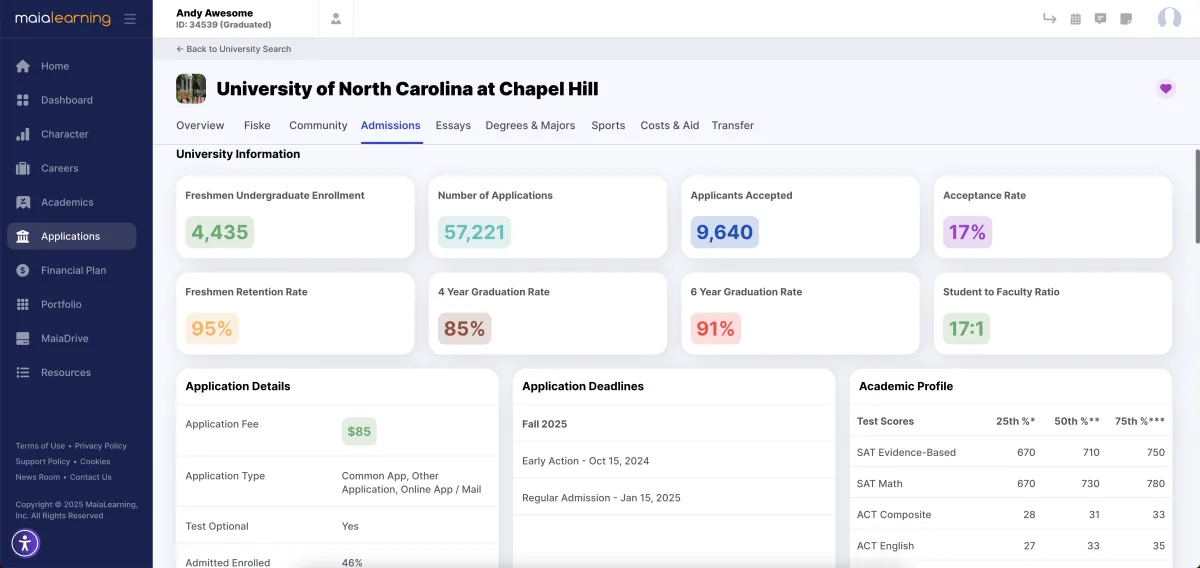Click the ACT Composite row label

click(894, 515)
